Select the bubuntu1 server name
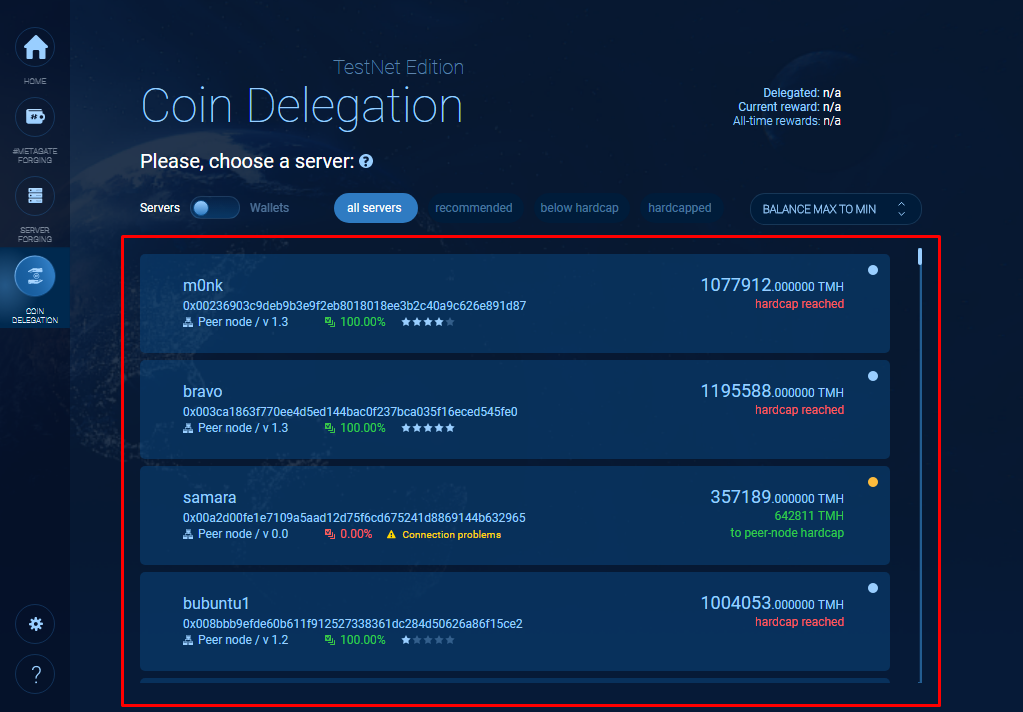Screen dimensions: 1023x712 pyautogui.click(x=216, y=603)
